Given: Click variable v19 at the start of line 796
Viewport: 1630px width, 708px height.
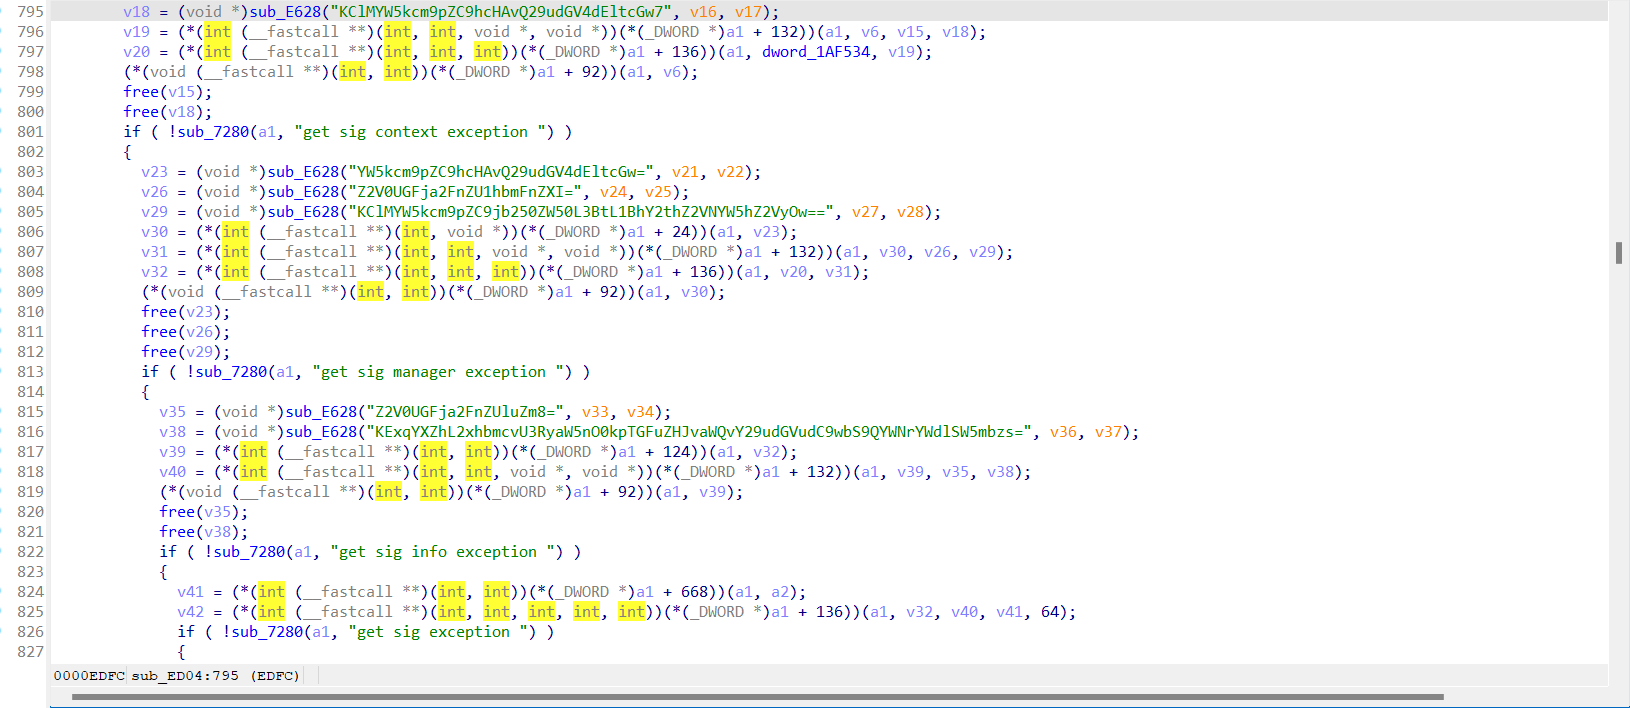Looking at the screenshot, I should 136,32.
